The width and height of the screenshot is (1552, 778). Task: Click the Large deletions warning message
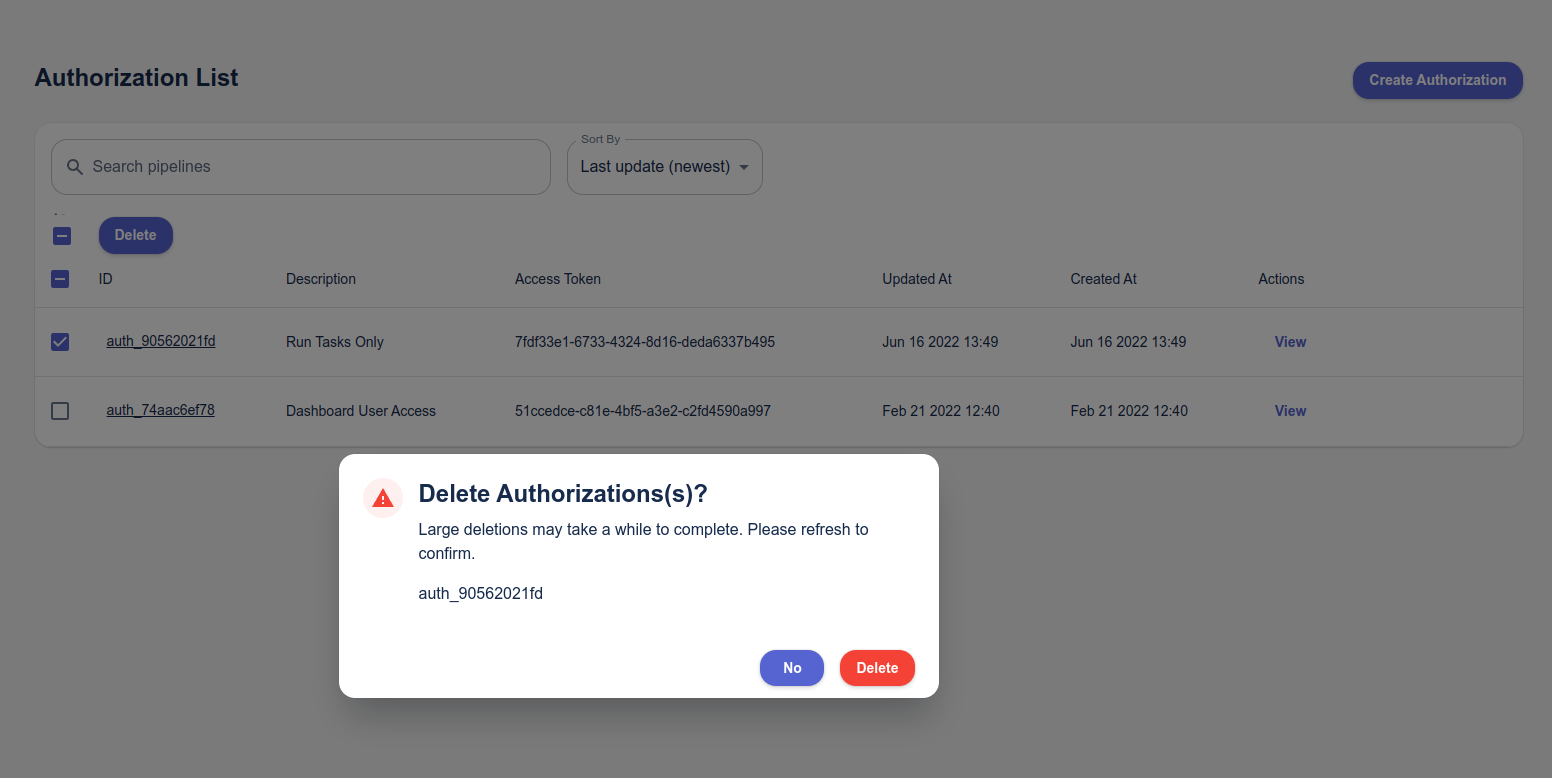pos(644,541)
